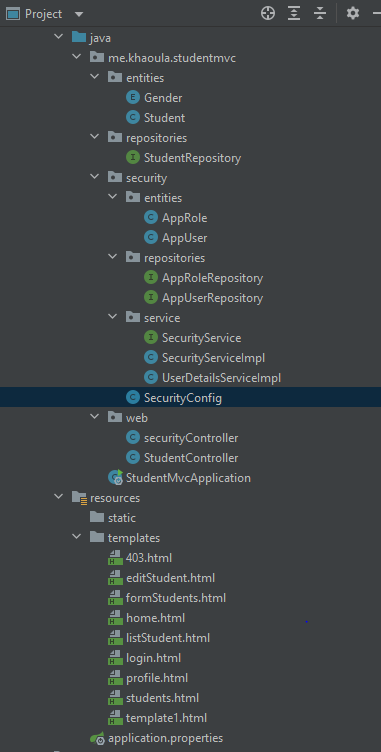
Task: Click the StudentRepository interface icon
Action: [132, 158]
